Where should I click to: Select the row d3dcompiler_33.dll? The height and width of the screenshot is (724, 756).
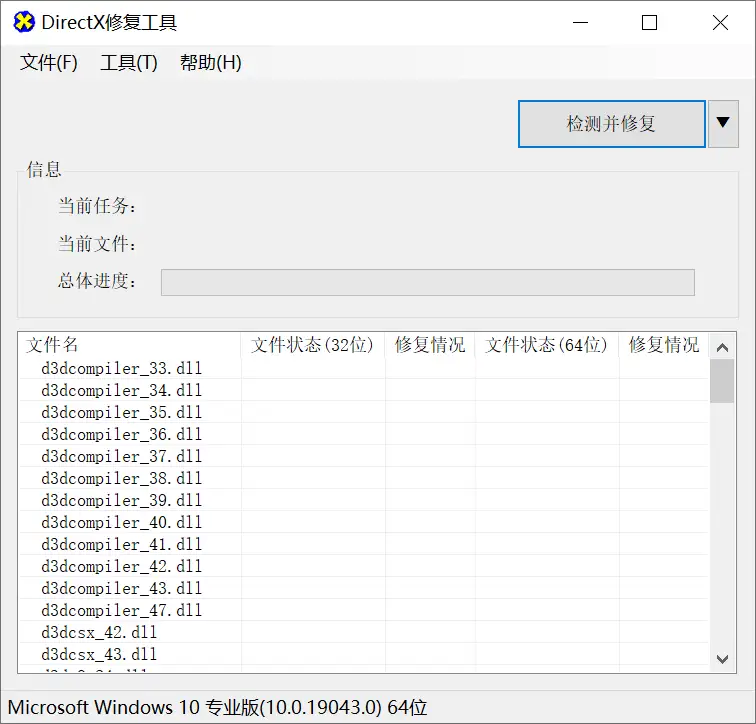click(364, 368)
